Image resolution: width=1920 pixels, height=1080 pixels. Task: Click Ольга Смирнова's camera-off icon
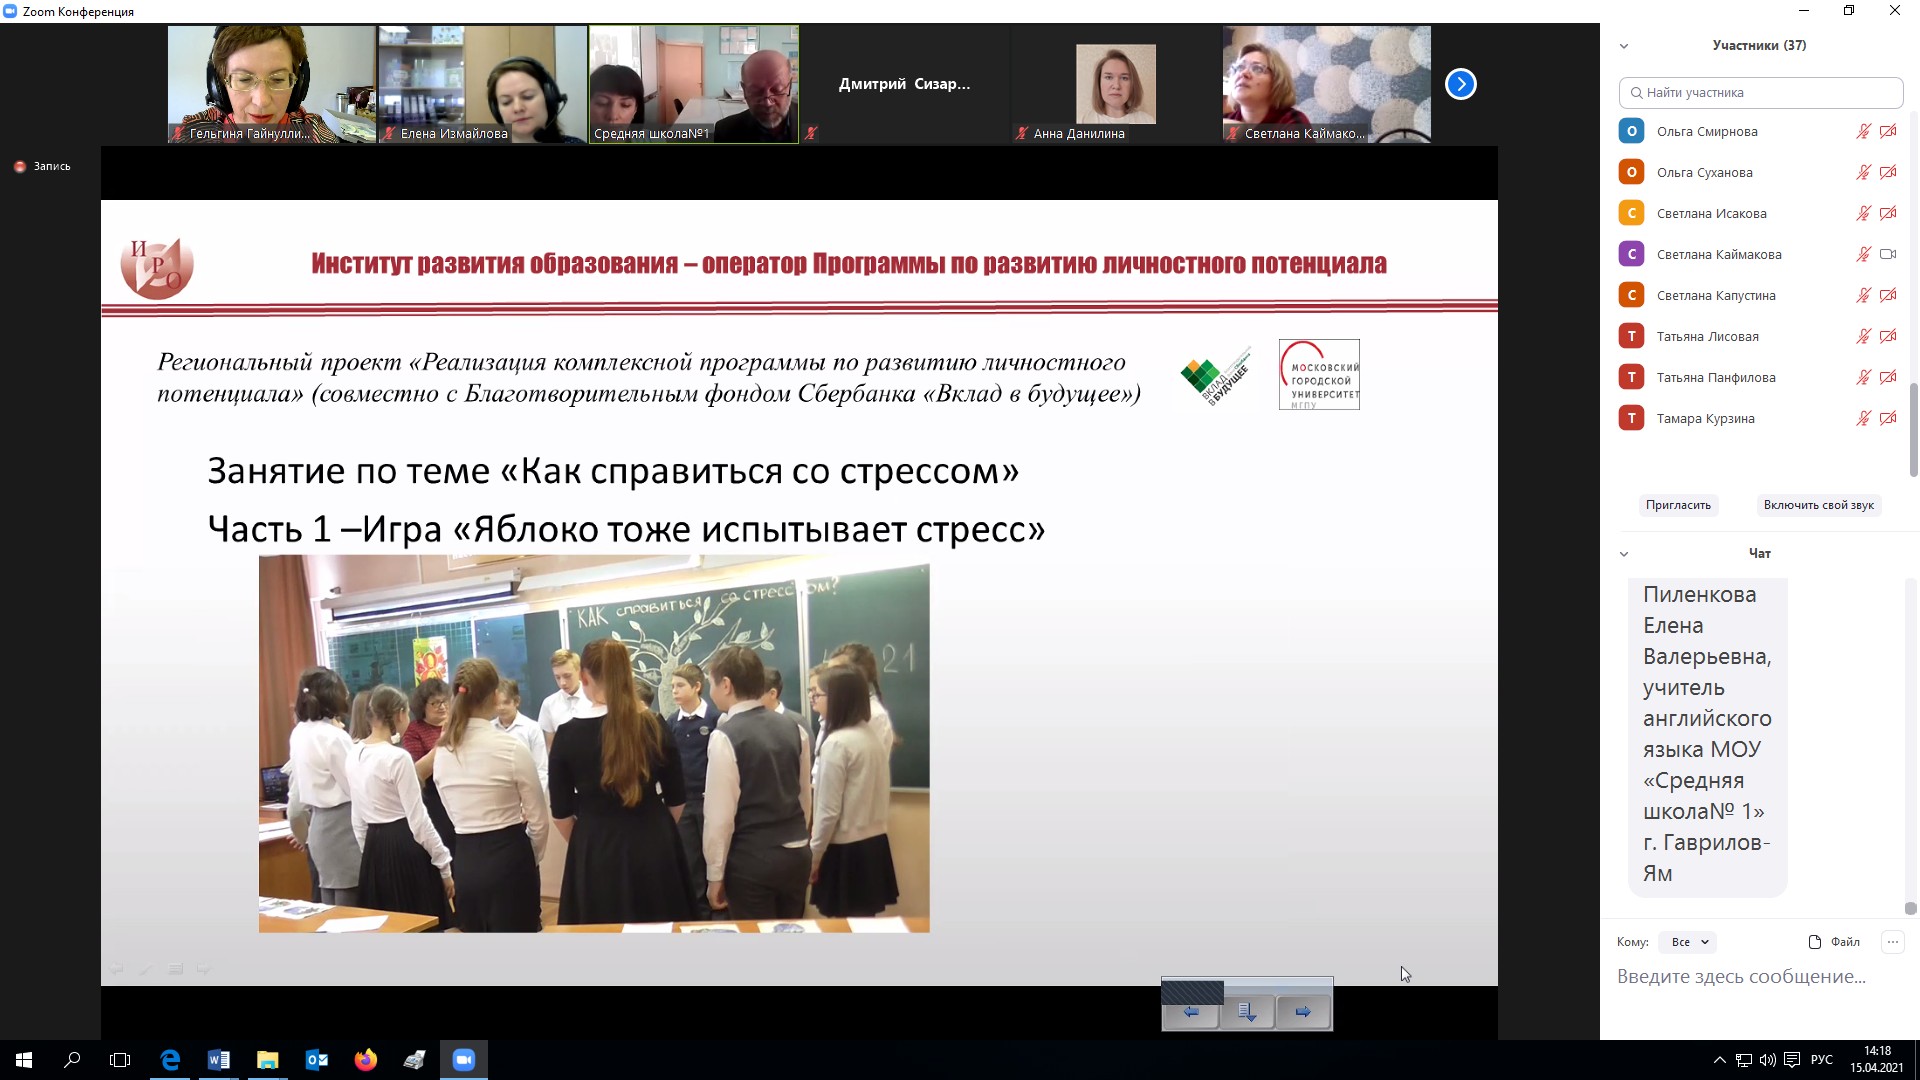click(1888, 131)
